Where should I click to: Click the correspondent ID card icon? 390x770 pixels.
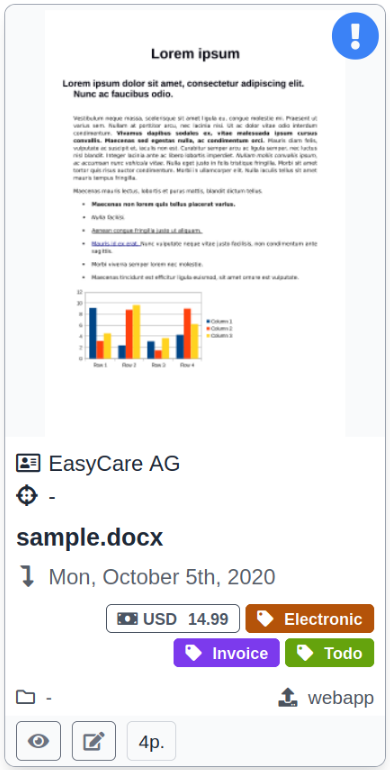[x=28, y=463]
